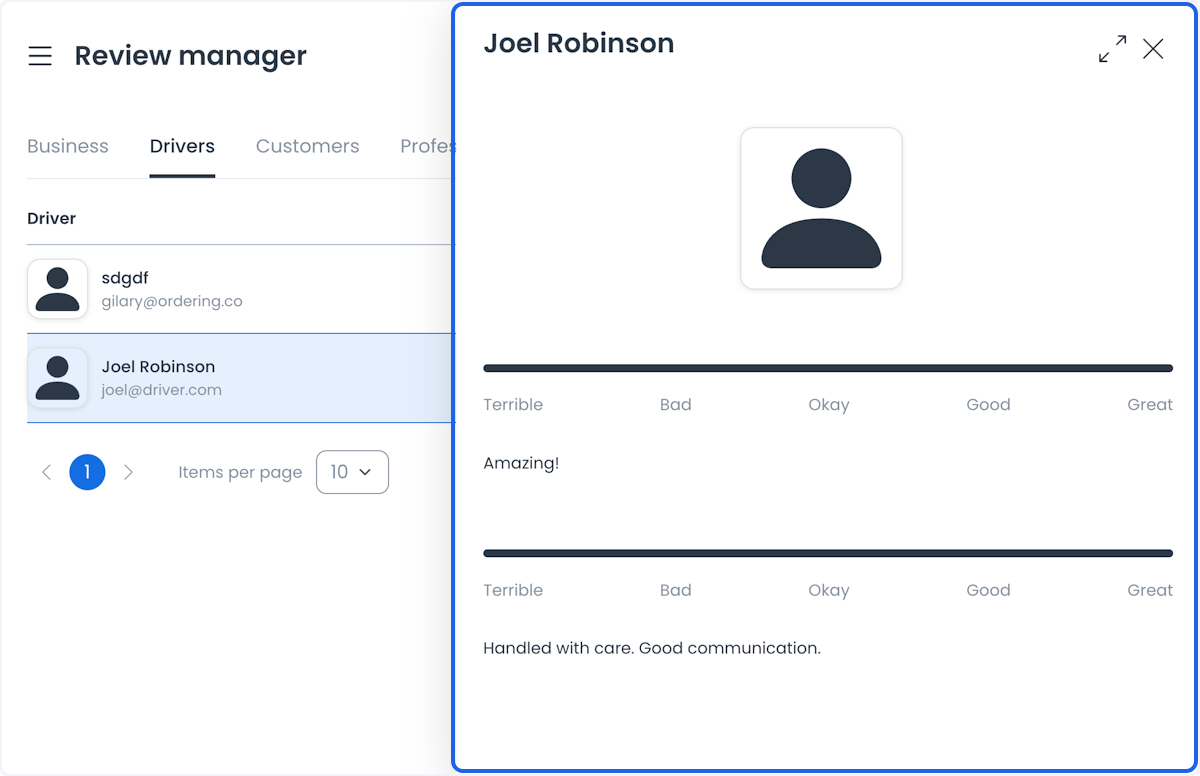Go to next page arrow
Image resolution: width=1200 pixels, height=776 pixels.
coord(128,472)
